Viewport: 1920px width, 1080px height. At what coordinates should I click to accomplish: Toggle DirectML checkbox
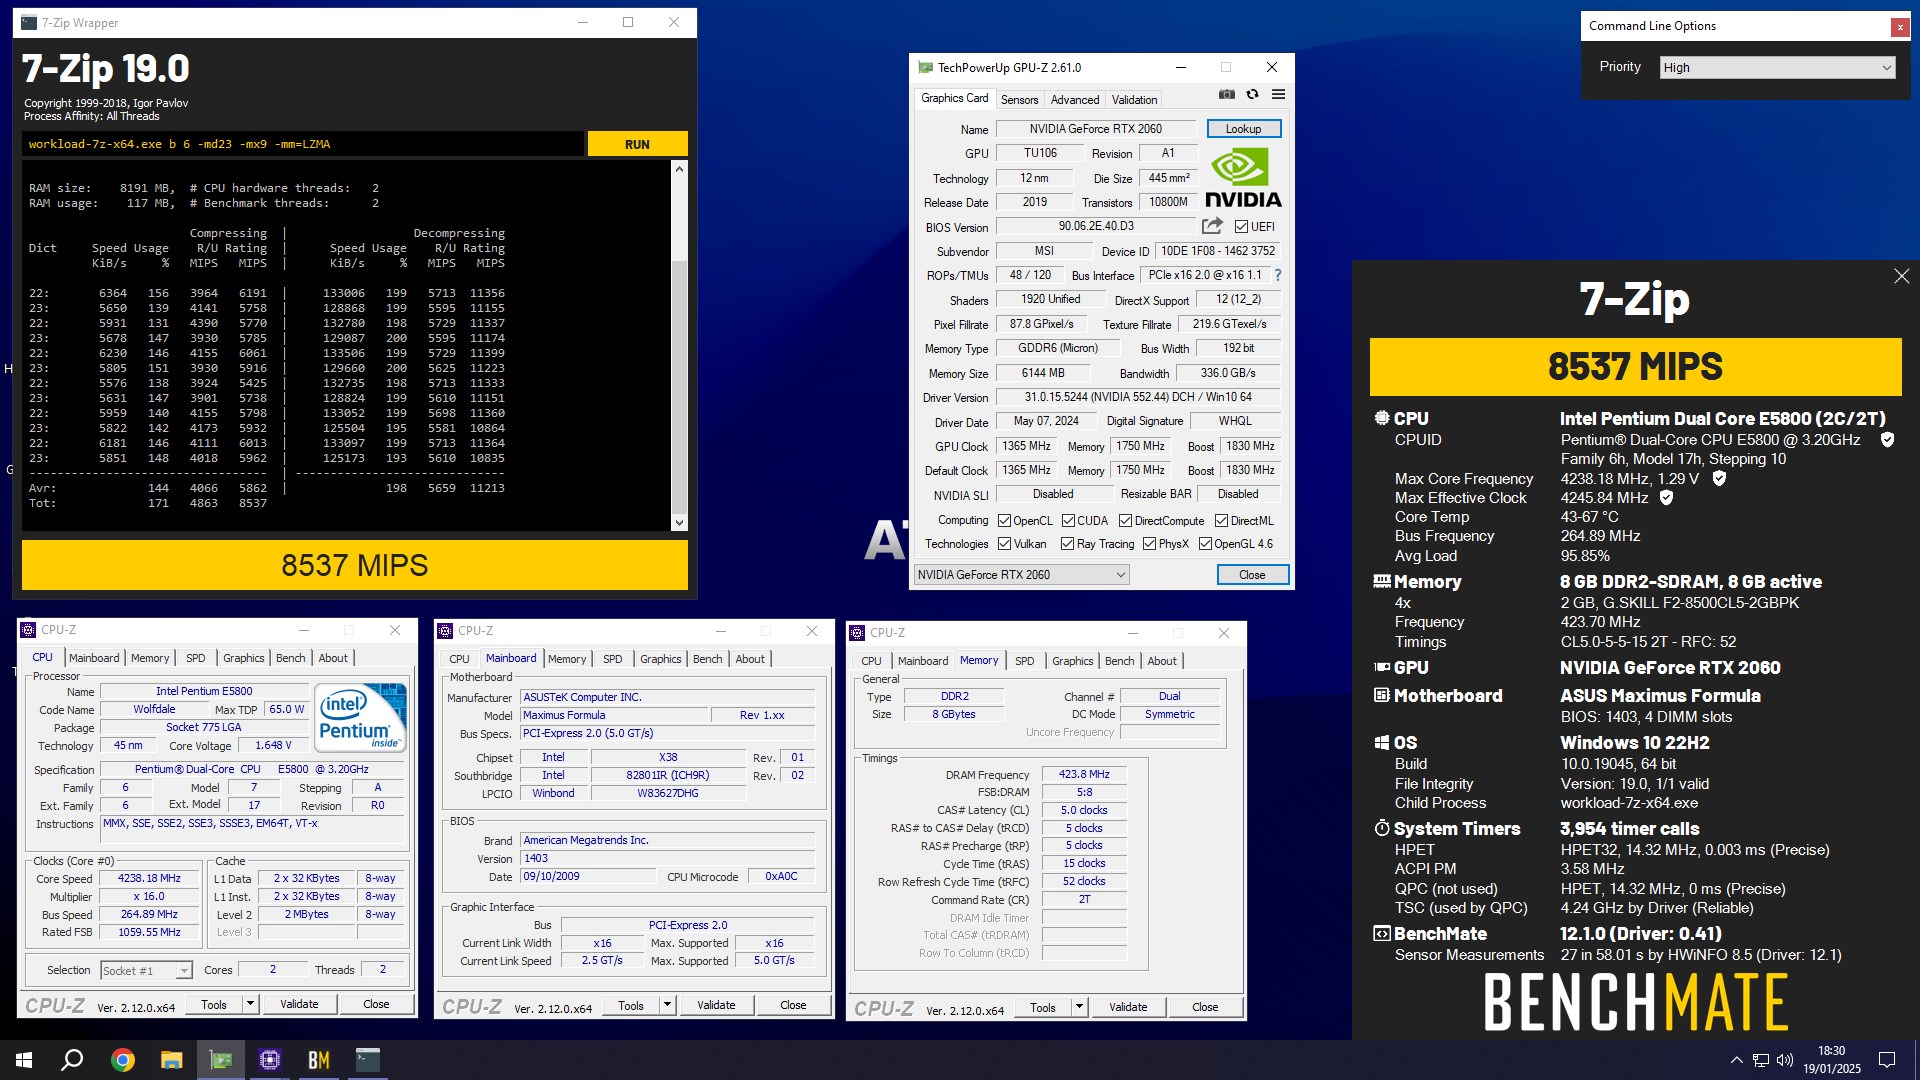pyautogui.click(x=1221, y=521)
